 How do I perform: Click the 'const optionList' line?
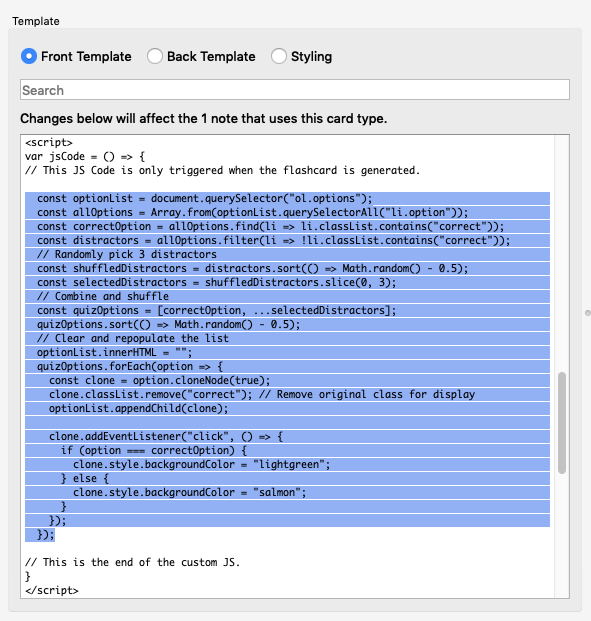[205, 198]
